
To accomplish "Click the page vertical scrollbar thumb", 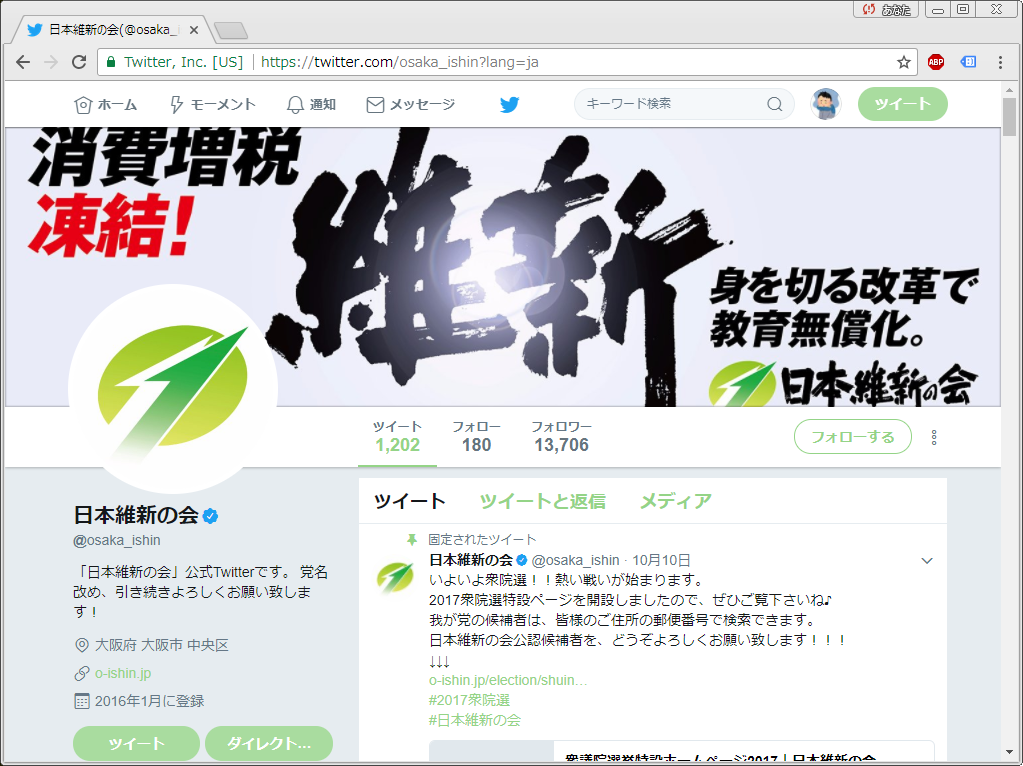I will click(1009, 116).
